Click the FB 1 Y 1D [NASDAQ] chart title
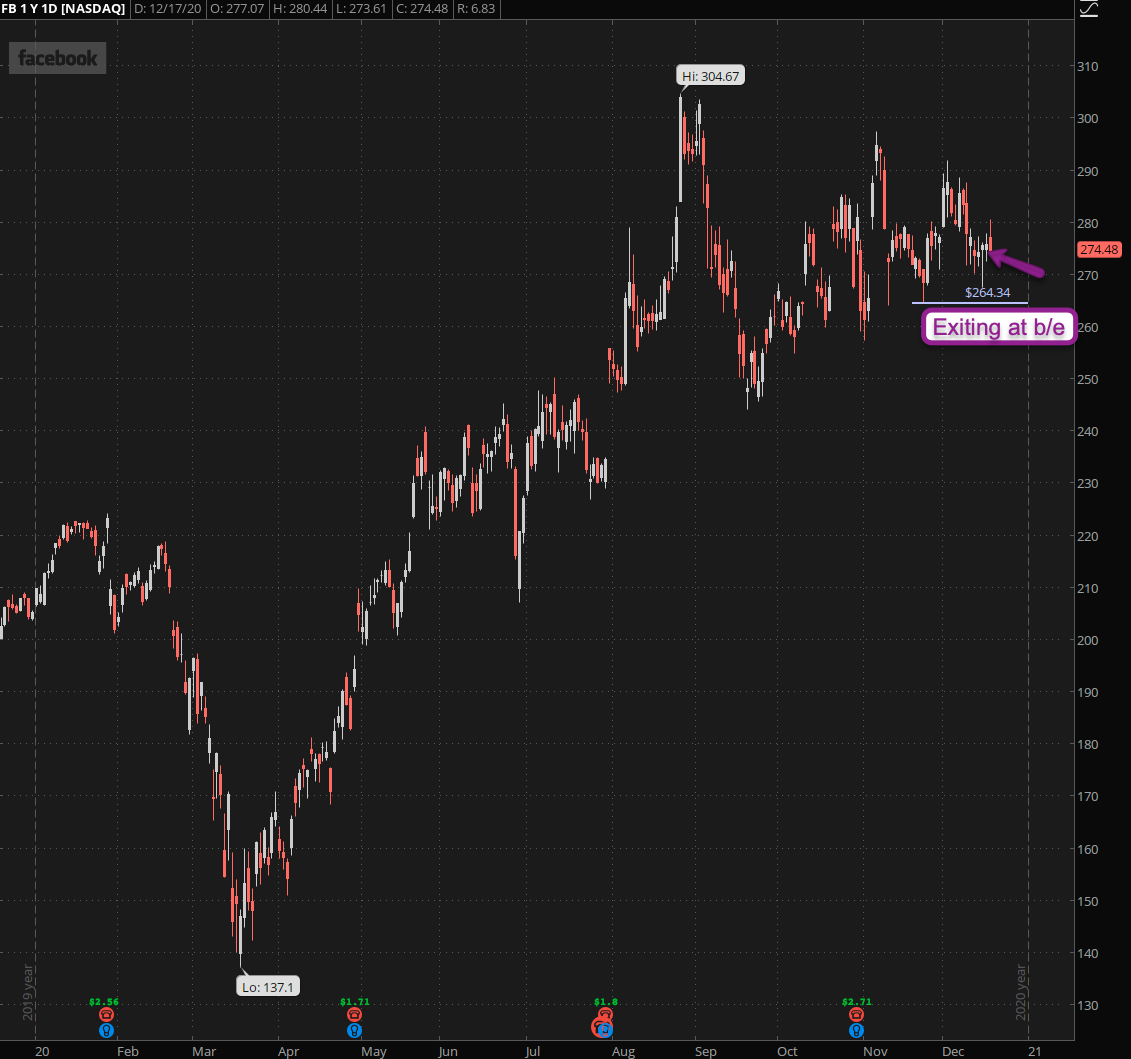The height and width of the screenshot is (1059, 1131). 63,9
